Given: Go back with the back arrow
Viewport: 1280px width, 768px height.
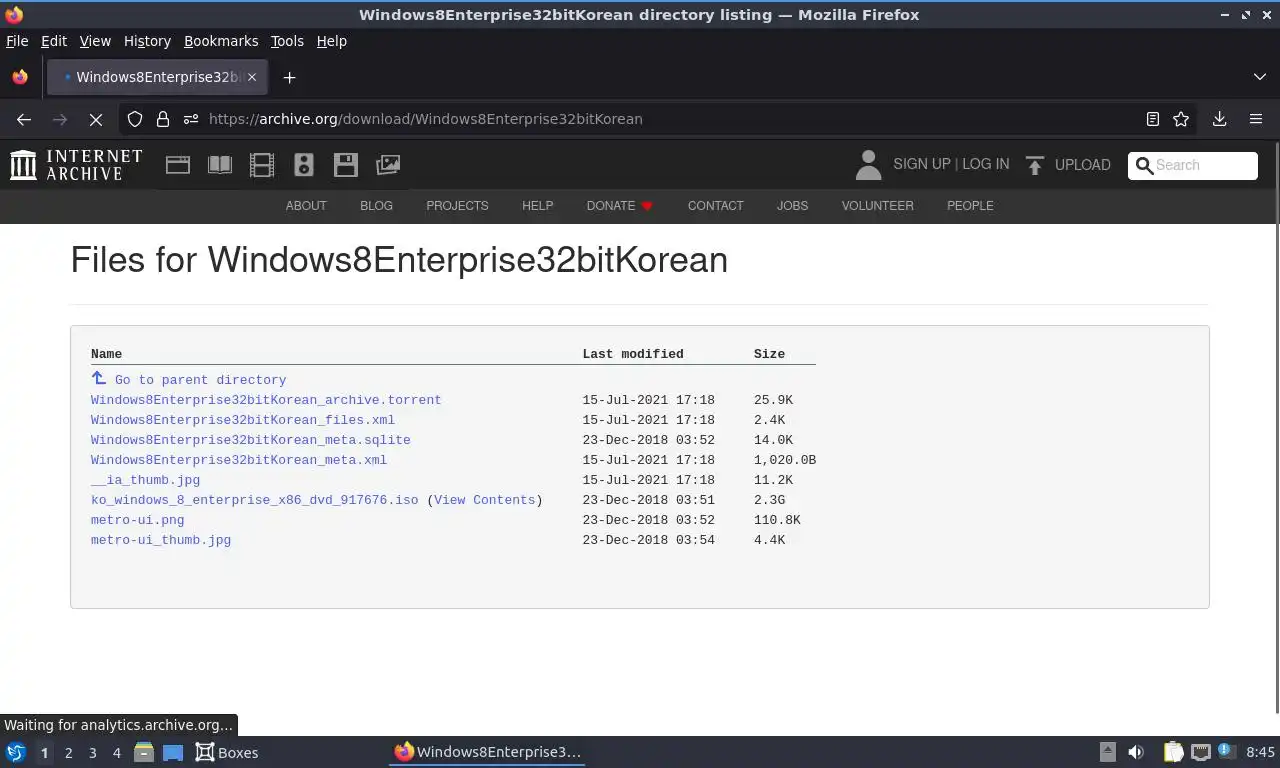Looking at the screenshot, I should tap(24, 119).
